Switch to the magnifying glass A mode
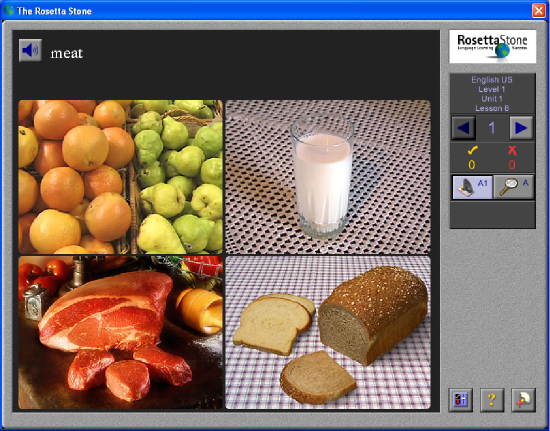Viewport: 550px width, 431px height. tap(514, 187)
